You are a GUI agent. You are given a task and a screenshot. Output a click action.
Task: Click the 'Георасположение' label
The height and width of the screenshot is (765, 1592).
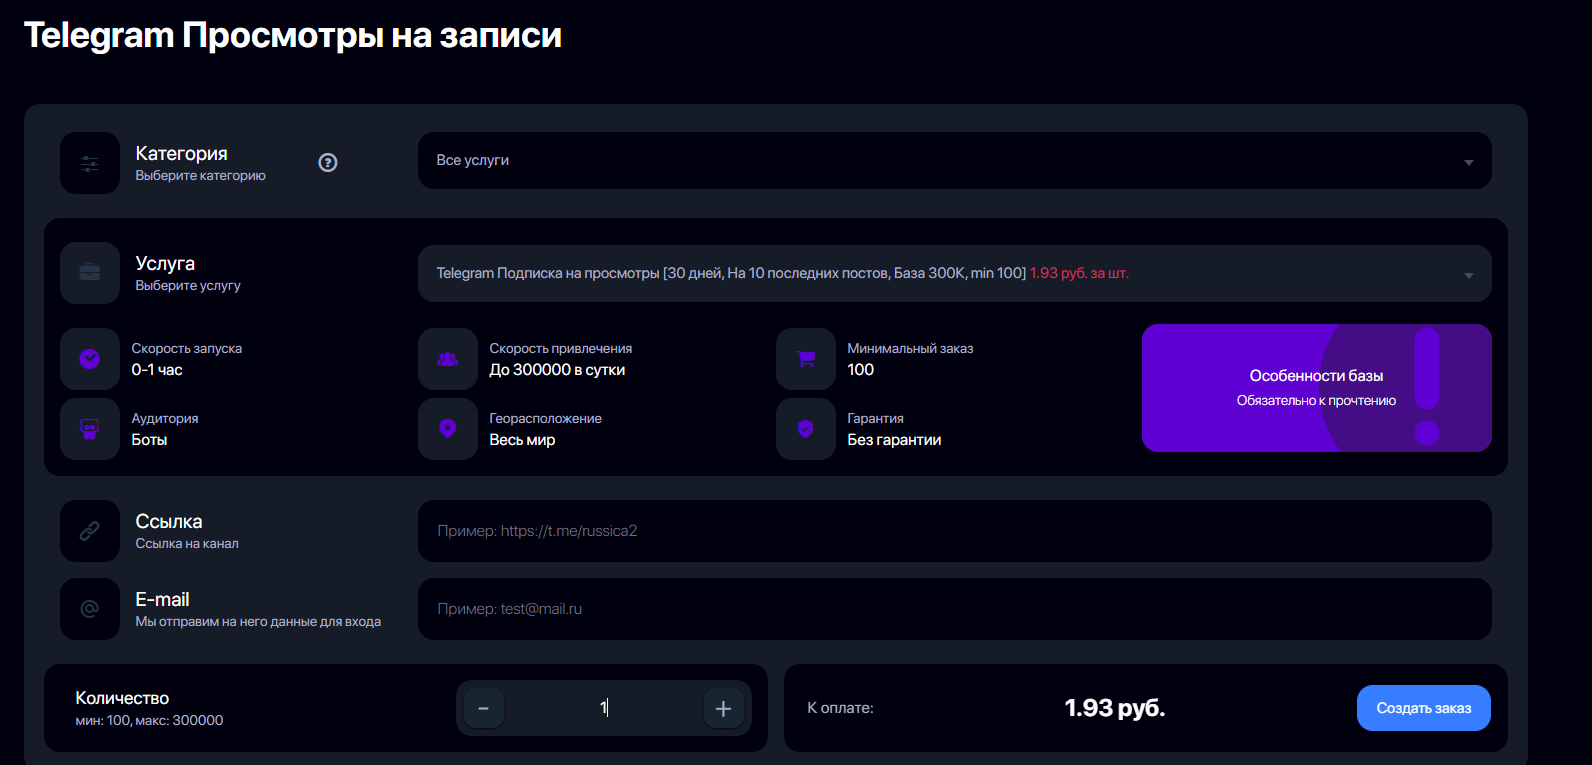pyautogui.click(x=545, y=419)
